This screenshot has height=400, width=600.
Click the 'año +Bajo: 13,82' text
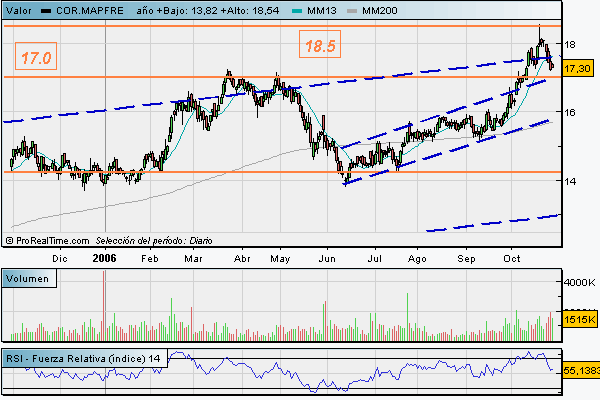pos(177,11)
